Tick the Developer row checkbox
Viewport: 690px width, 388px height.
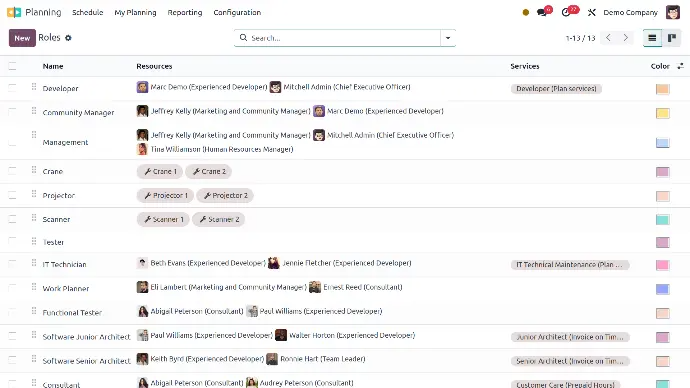click(12, 88)
